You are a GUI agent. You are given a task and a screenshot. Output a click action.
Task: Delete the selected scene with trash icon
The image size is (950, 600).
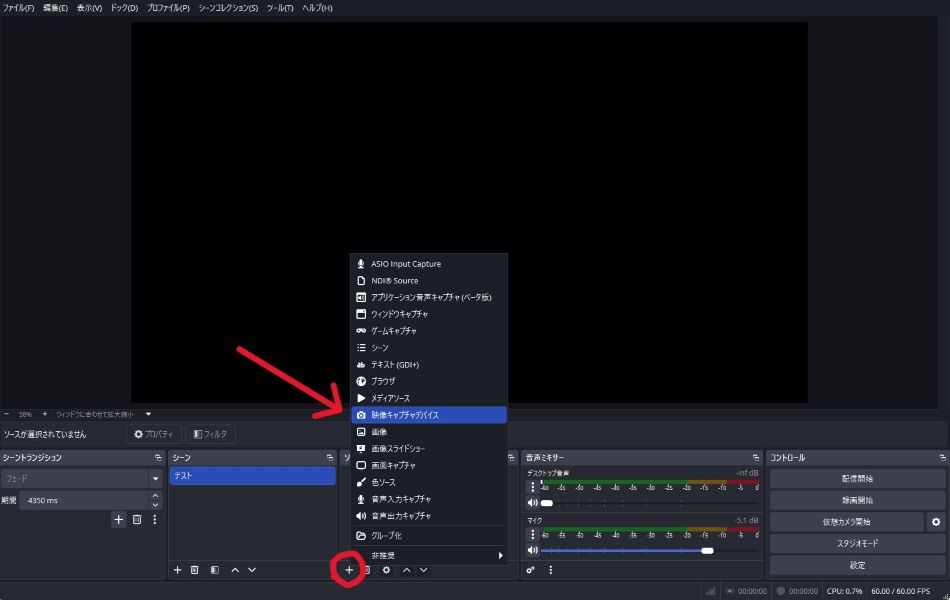pos(195,570)
